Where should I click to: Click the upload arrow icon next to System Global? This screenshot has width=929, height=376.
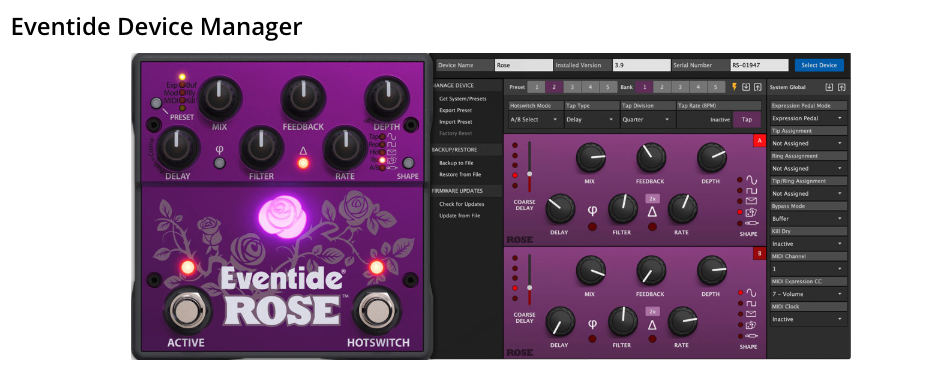pyautogui.click(x=841, y=87)
